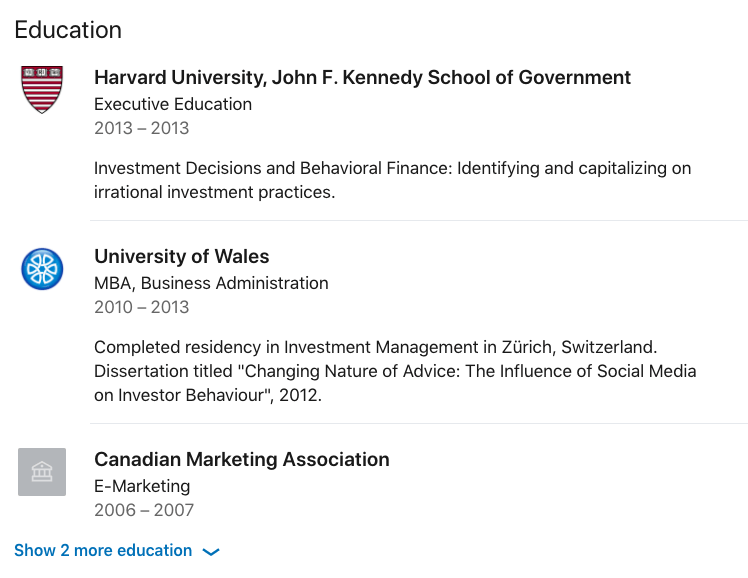Click the 2010 – 2013 date range

click(x=142, y=307)
